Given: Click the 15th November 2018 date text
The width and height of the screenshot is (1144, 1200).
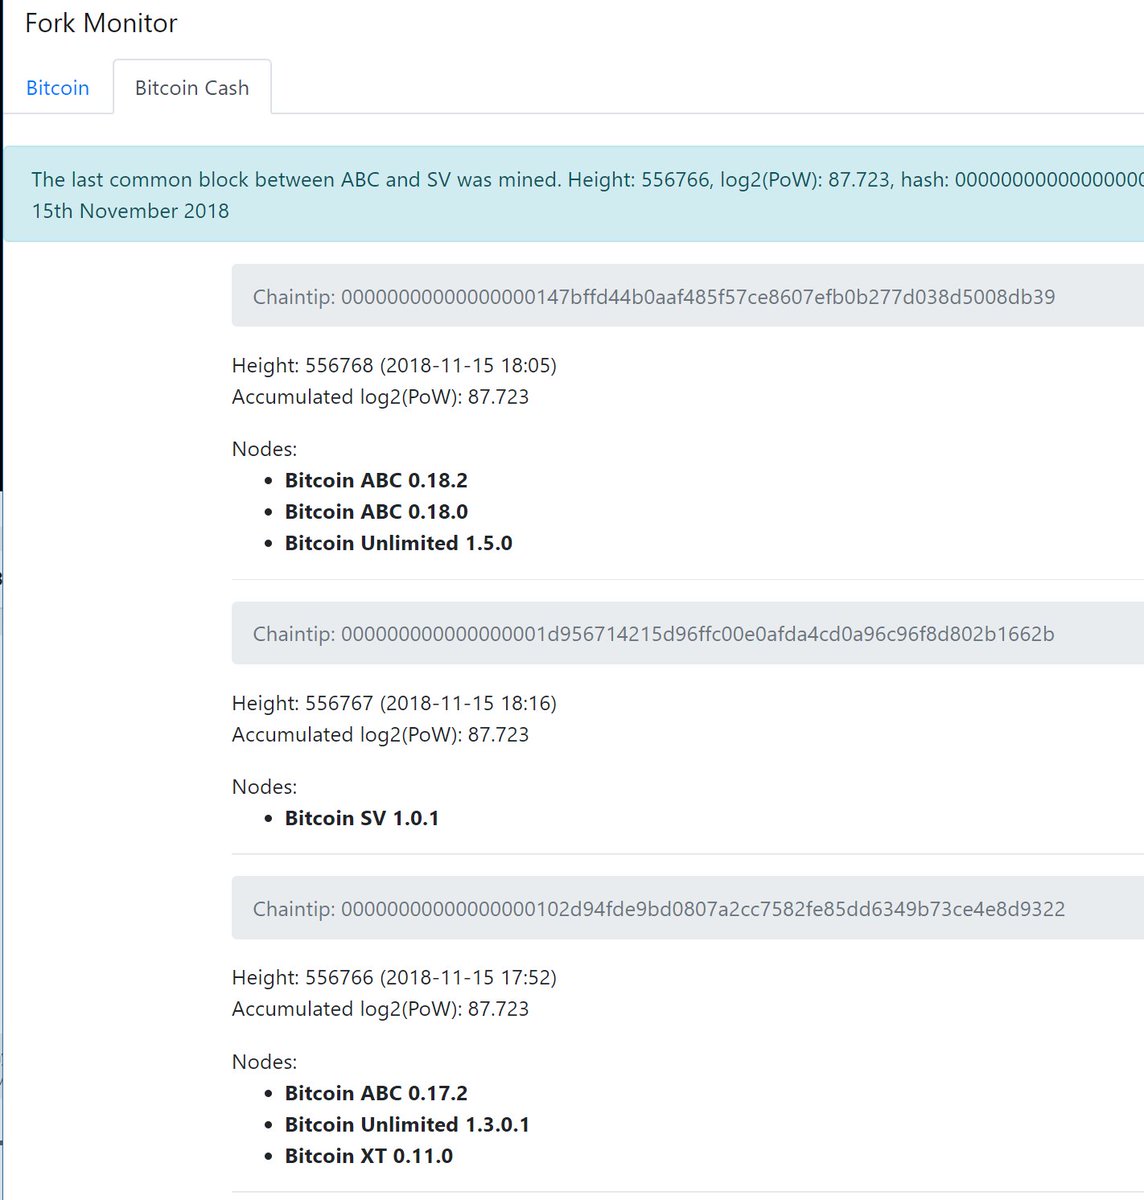Looking at the screenshot, I should point(130,211).
